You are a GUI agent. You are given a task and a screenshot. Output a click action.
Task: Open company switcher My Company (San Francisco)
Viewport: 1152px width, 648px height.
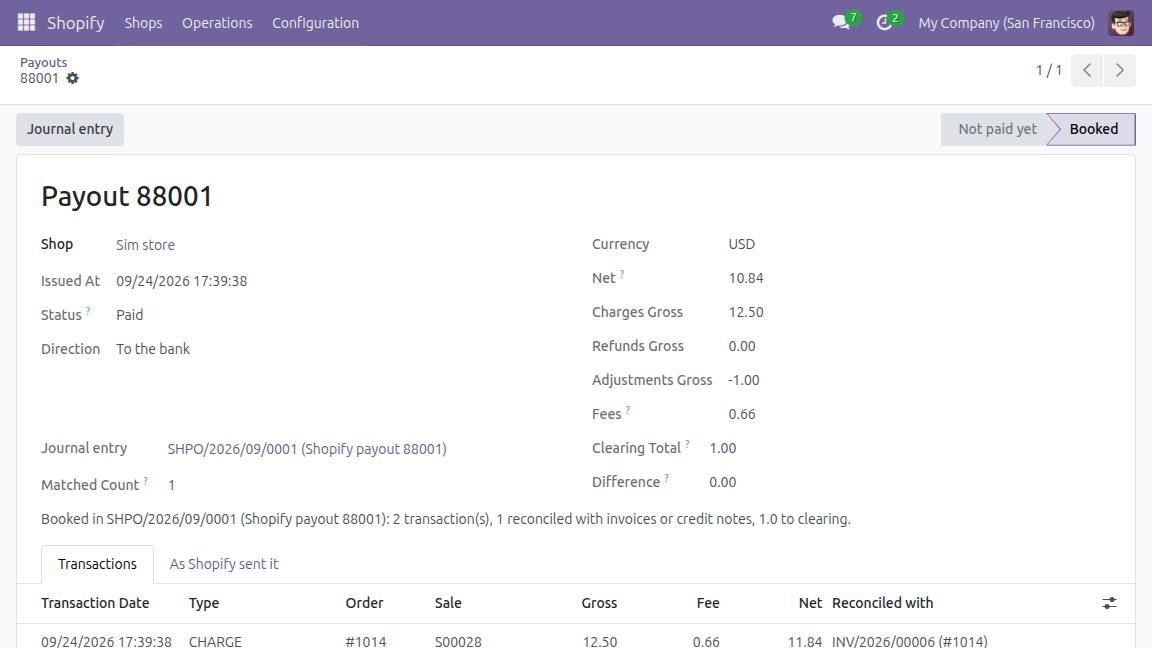1007,23
